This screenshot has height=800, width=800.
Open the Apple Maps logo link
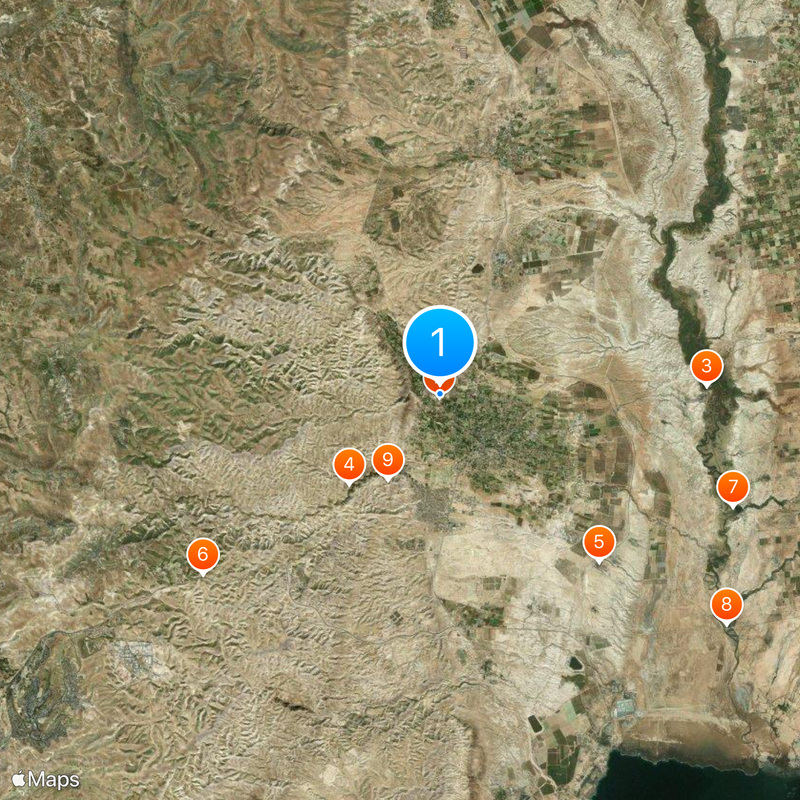tap(46, 780)
